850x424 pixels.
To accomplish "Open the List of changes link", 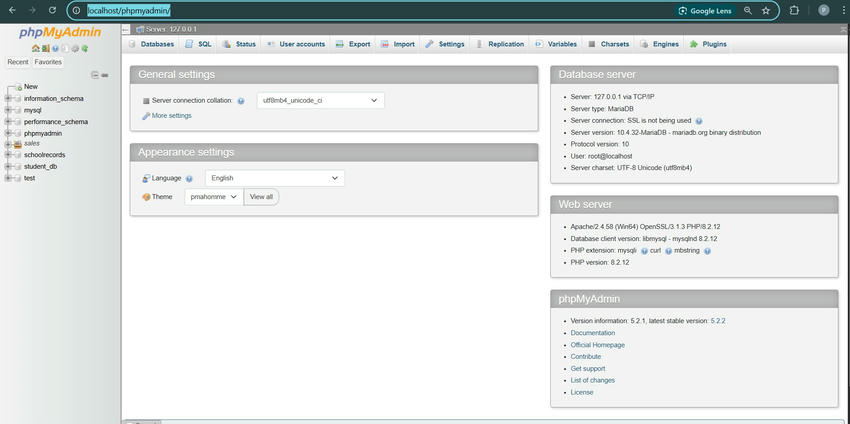I will (x=593, y=381).
